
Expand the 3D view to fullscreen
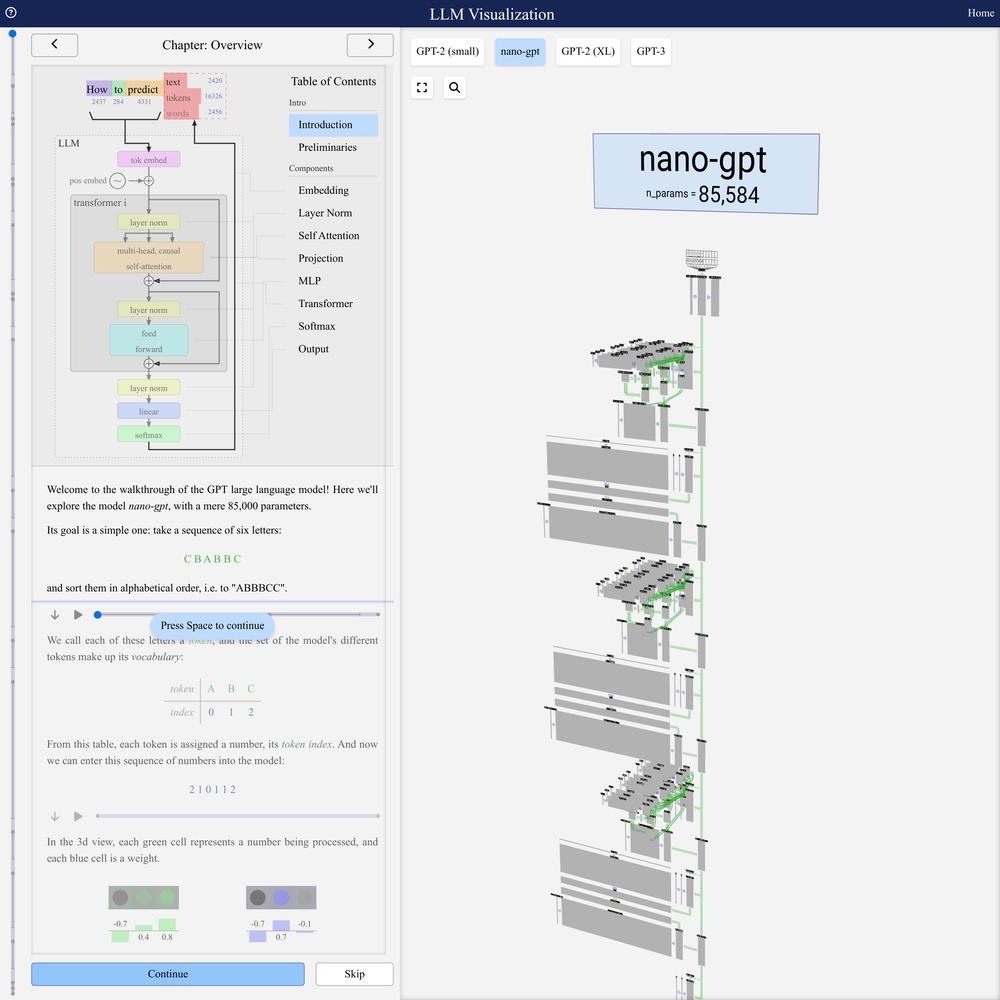[422, 87]
